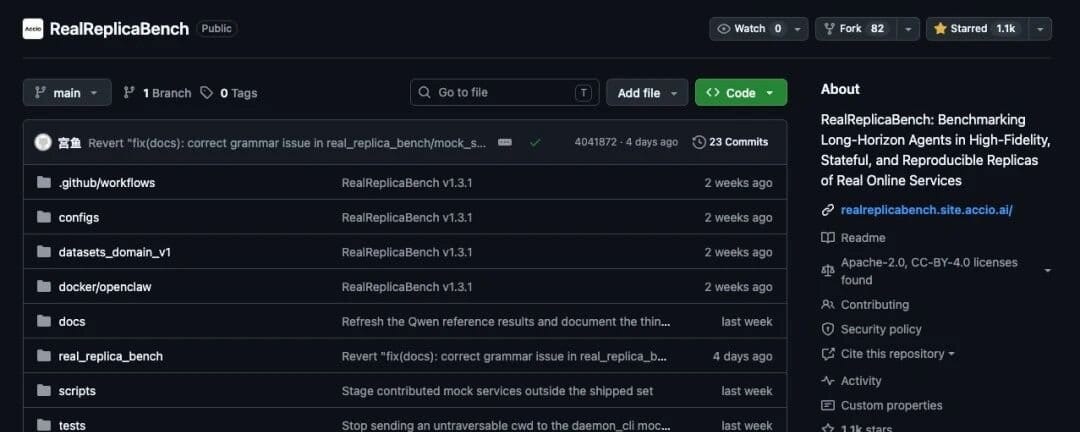This screenshot has width=1080, height=432.
Task: Open the Add file dropdown
Action: 647,92
